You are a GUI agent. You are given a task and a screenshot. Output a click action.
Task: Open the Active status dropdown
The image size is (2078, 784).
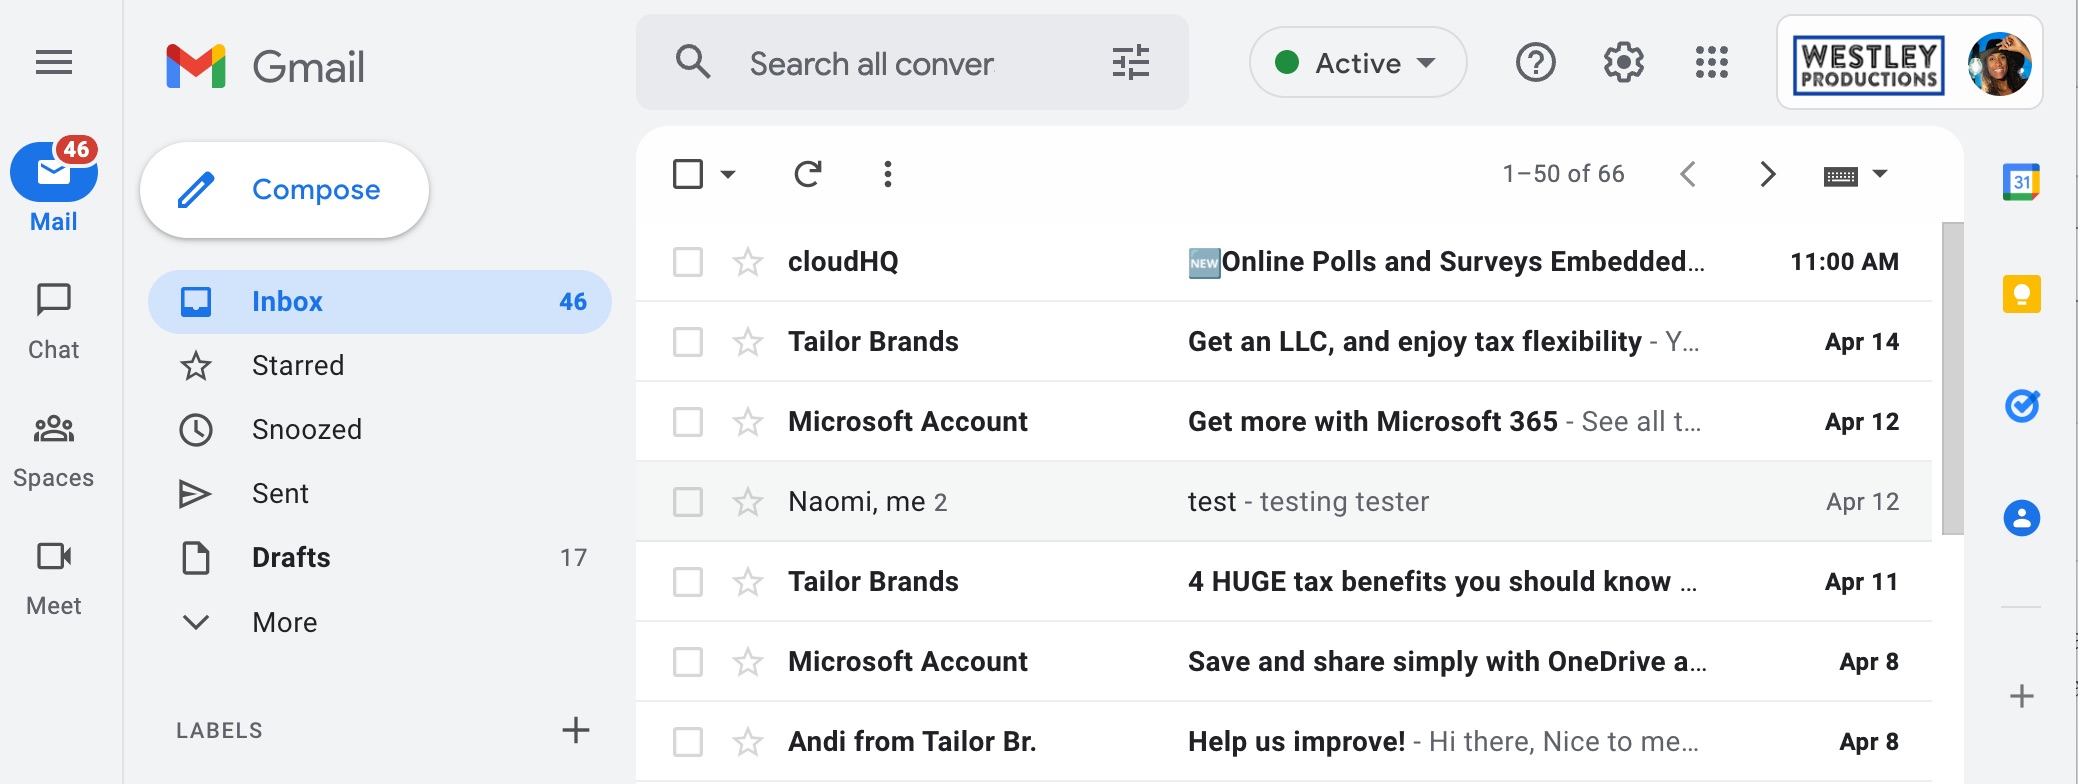pyautogui.click(x=1358, y=62)
